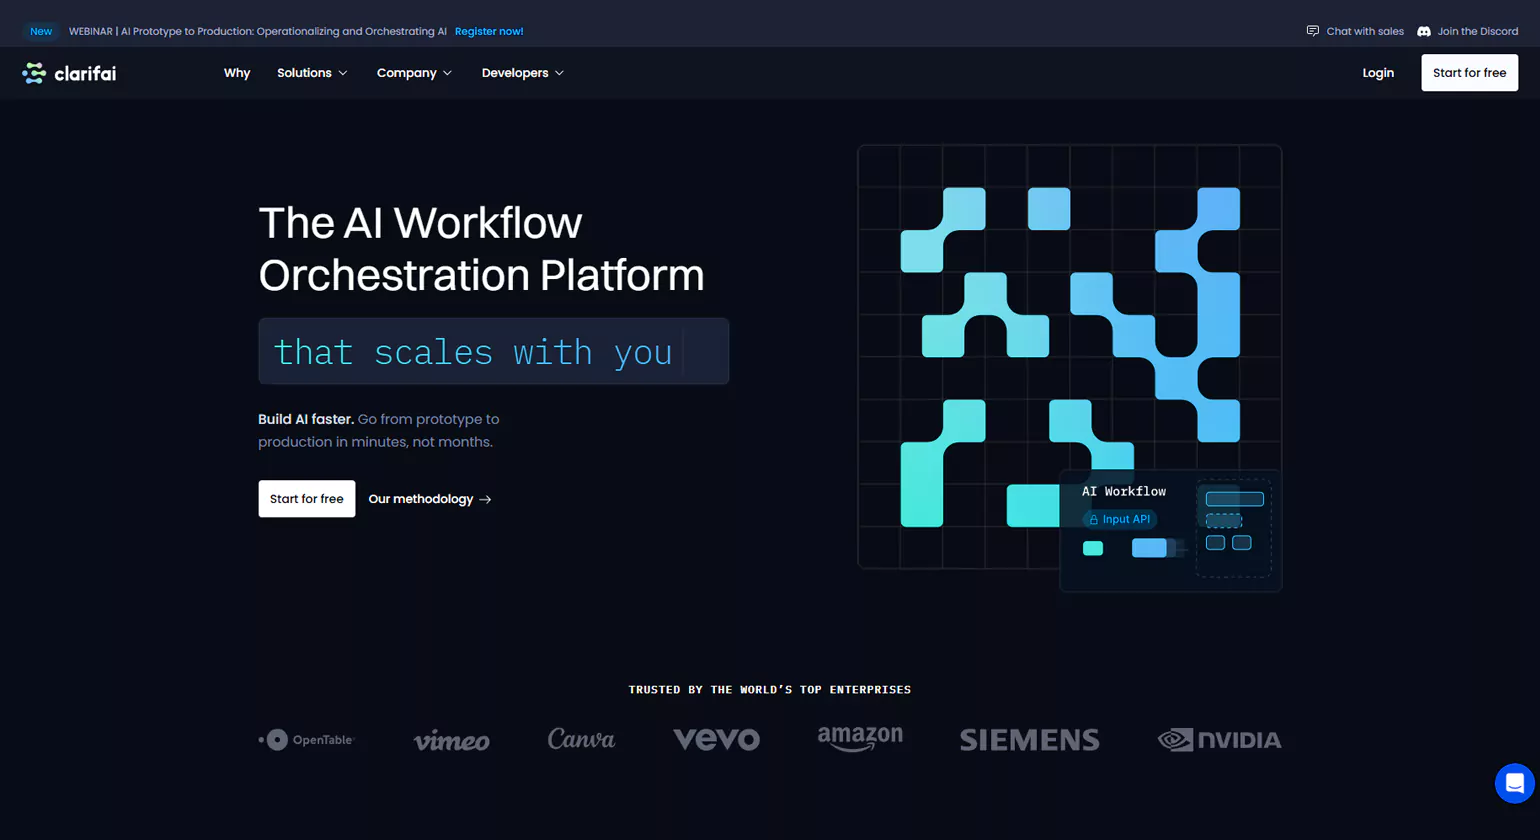Select the Why menu item
Viewport: 1540px width, 840px height.
237,73
